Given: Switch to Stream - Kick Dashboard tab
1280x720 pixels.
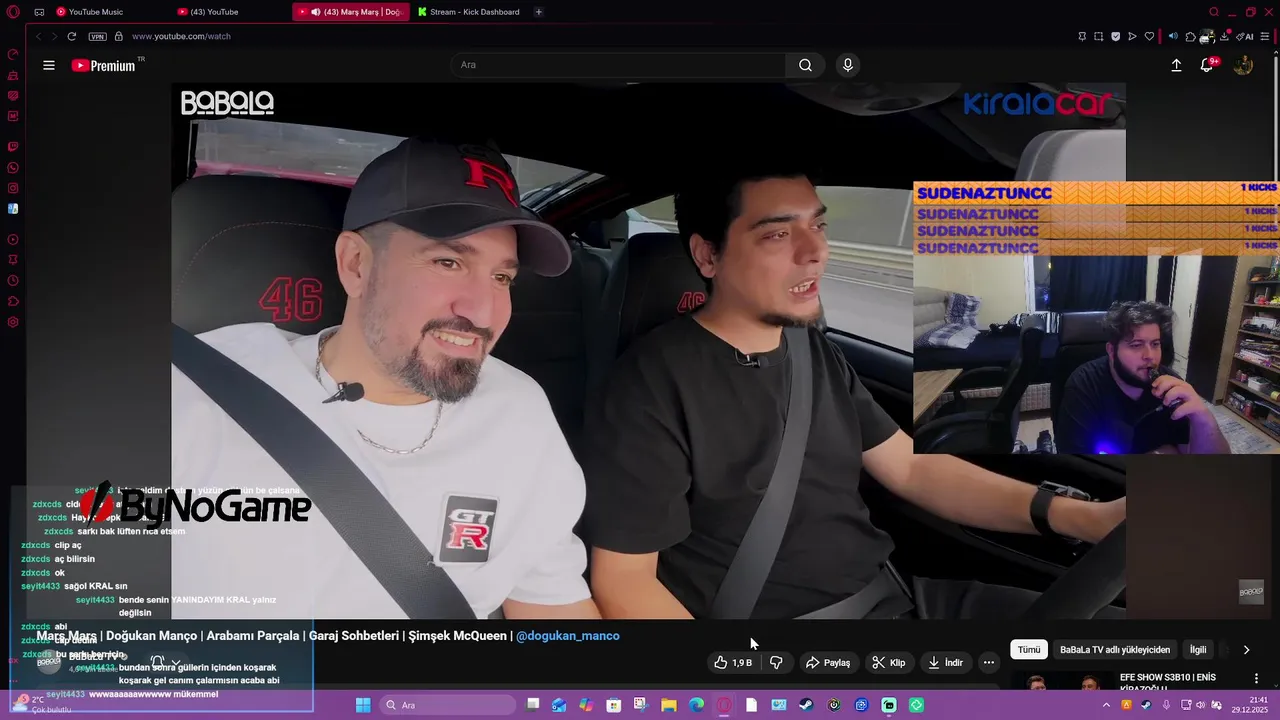Looking at the screenshot, I should pyautogui.click(x=470, y=12).
